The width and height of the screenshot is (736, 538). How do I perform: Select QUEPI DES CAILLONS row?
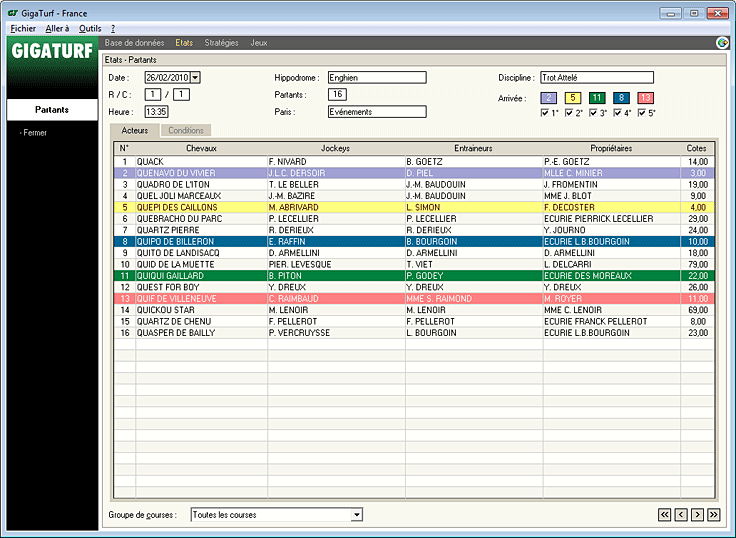[414, 207]
